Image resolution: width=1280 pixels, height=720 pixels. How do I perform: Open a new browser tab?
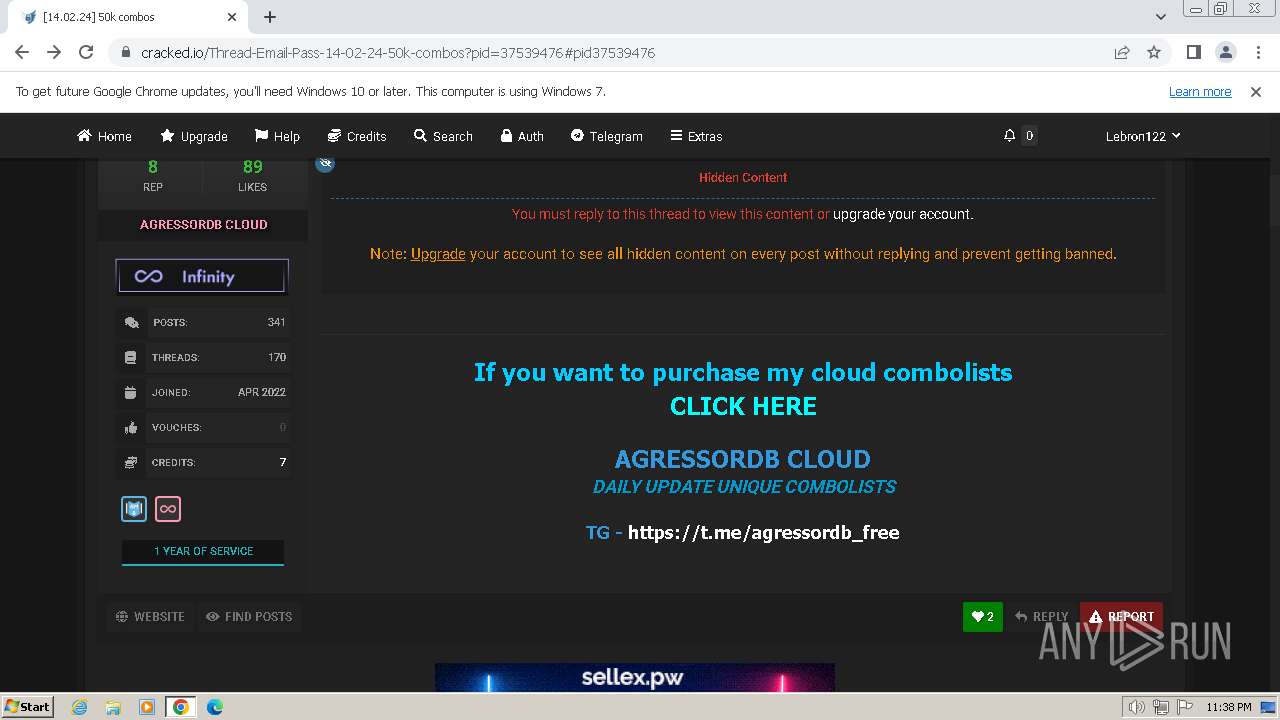point(270,17)
